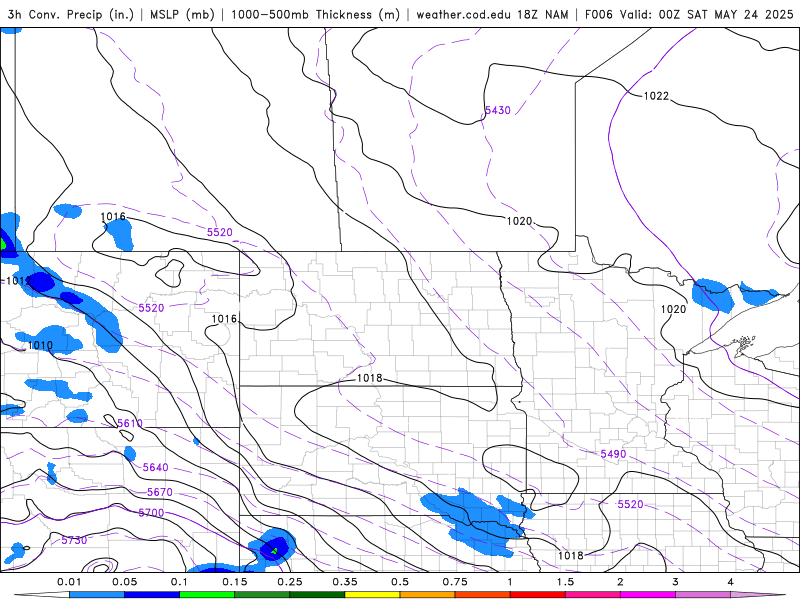Image resolution: width=800 pixels, height=600 pixels.
Task: Select the light blue 0.01–0.05 legend swatch
Action: pyautogui.click(x=97, y=595)
